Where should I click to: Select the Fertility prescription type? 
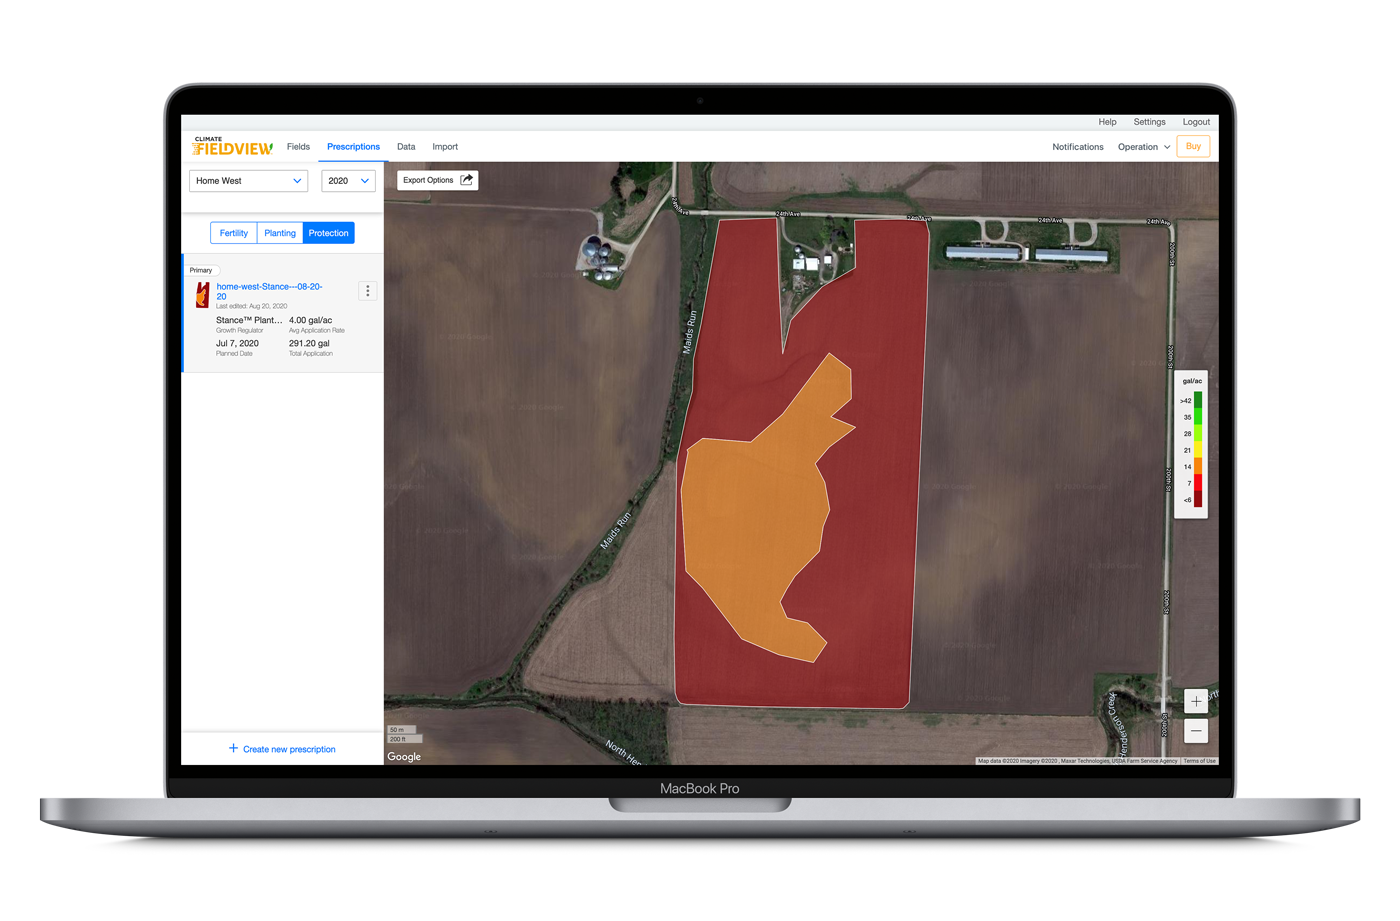[x=233, y=233]
